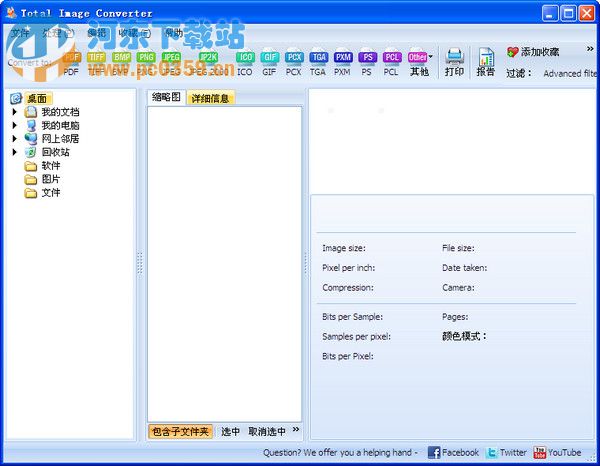Select the GIF conversion icon
Image resolution: width=600 pixels, height=466 pixels.
tap(269, 64)
